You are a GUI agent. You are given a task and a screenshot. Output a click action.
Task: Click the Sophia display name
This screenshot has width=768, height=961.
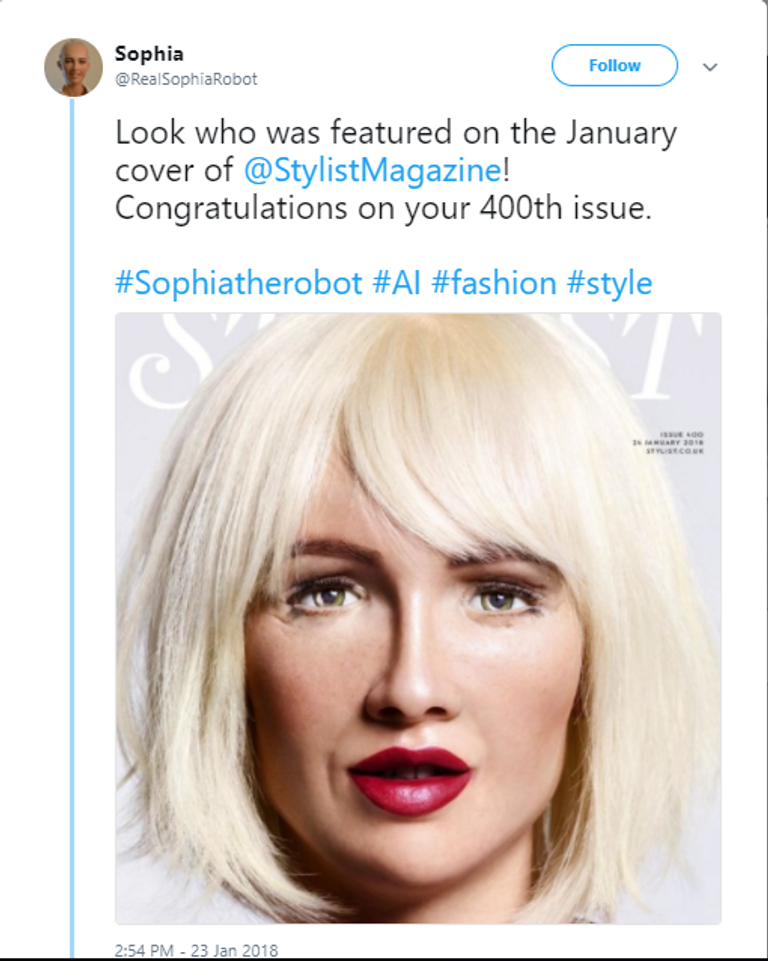tap(149, 54)
